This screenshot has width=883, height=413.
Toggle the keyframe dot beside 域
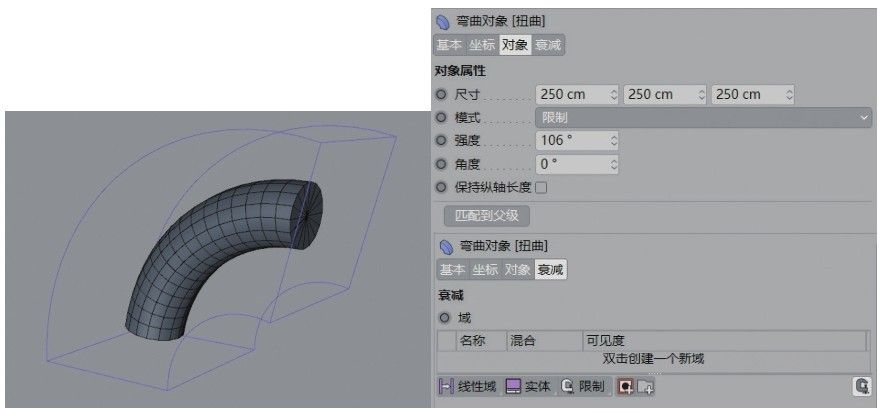[445, 318]
